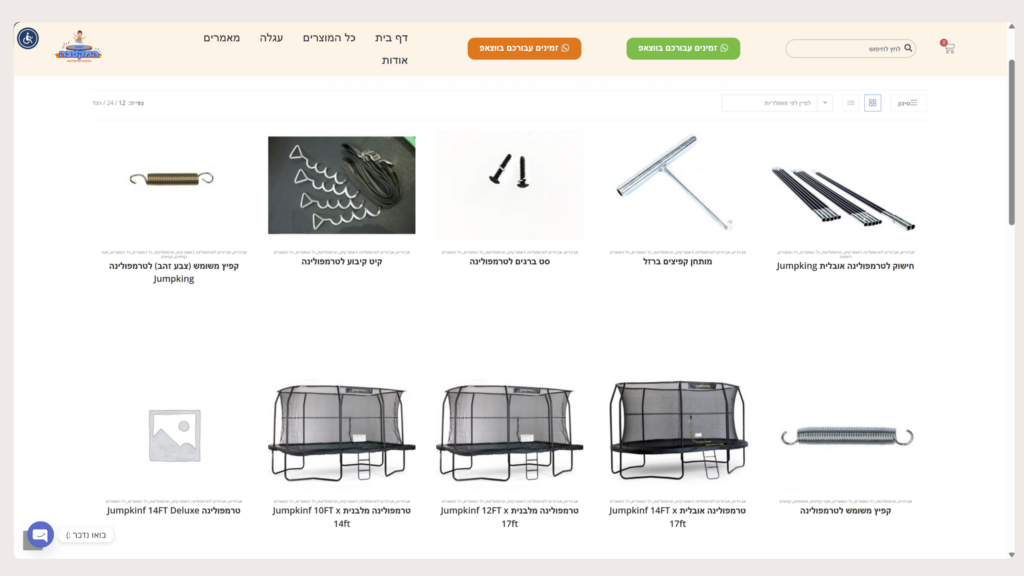Click the search magnifier icon

(908, 48)
